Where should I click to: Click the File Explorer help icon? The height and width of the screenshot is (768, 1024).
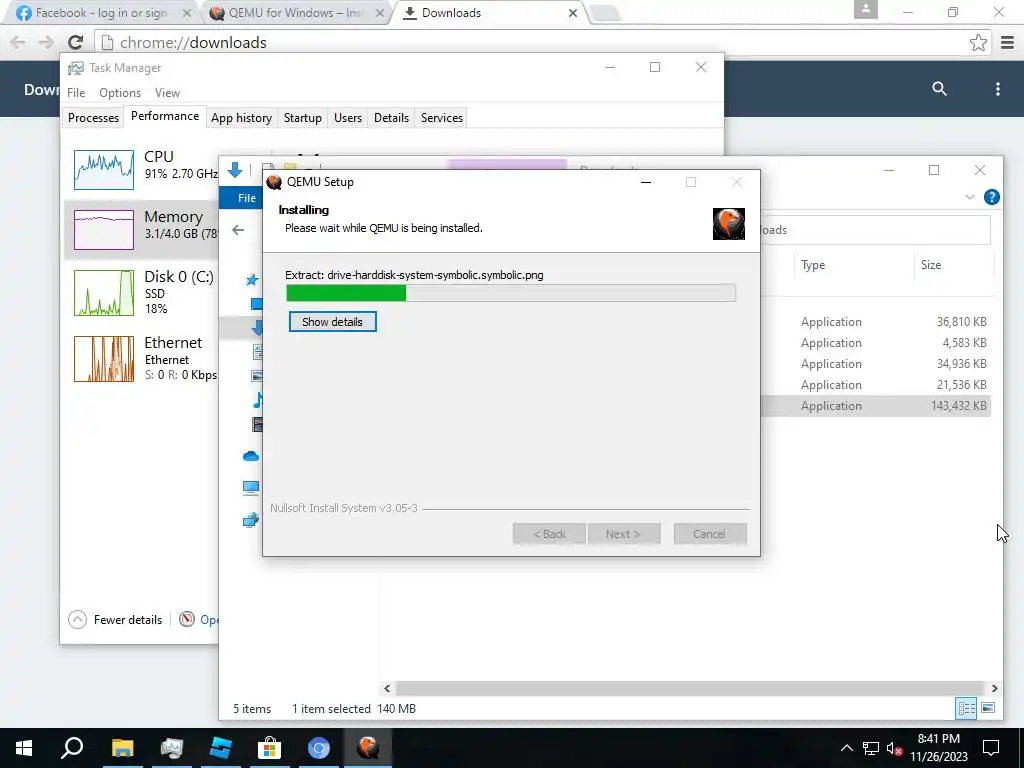tap(991, 197)
